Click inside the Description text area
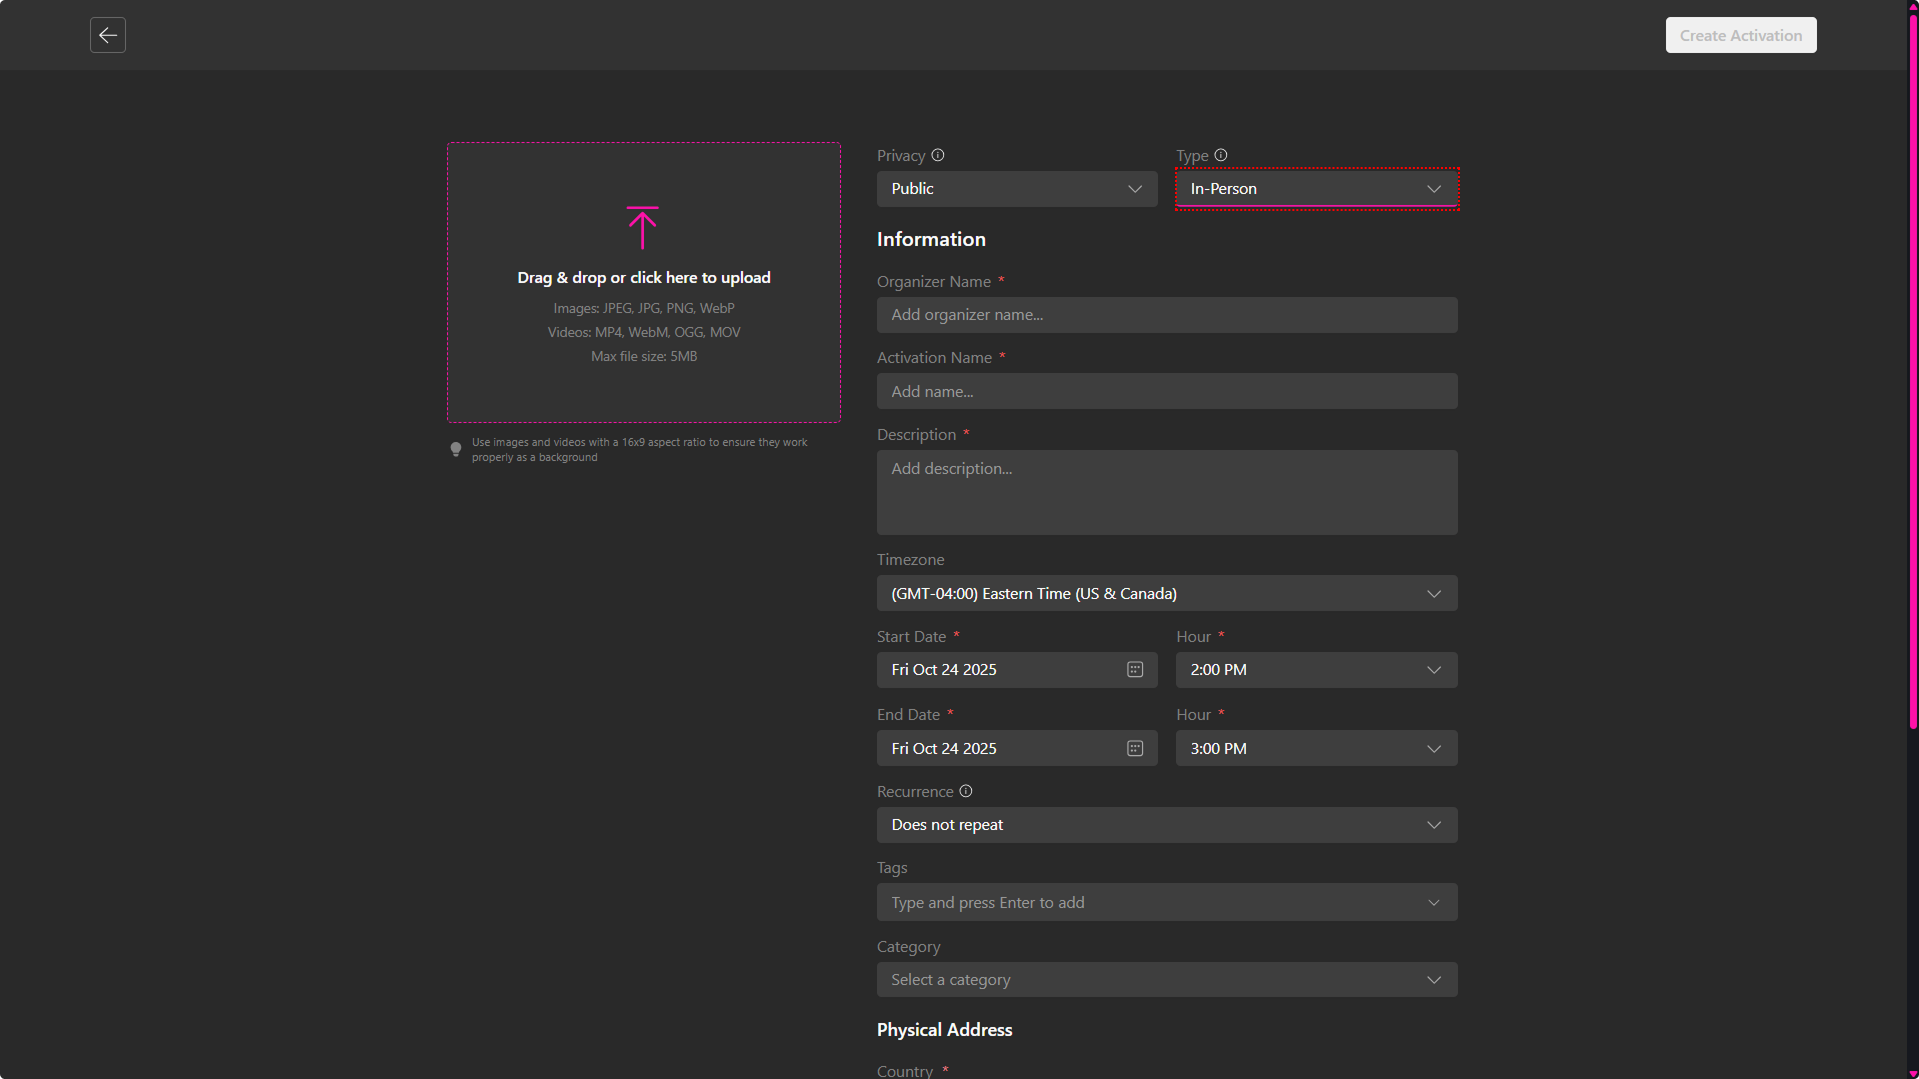This screenshot has height=1079, width=1919. coord(1166,492)
